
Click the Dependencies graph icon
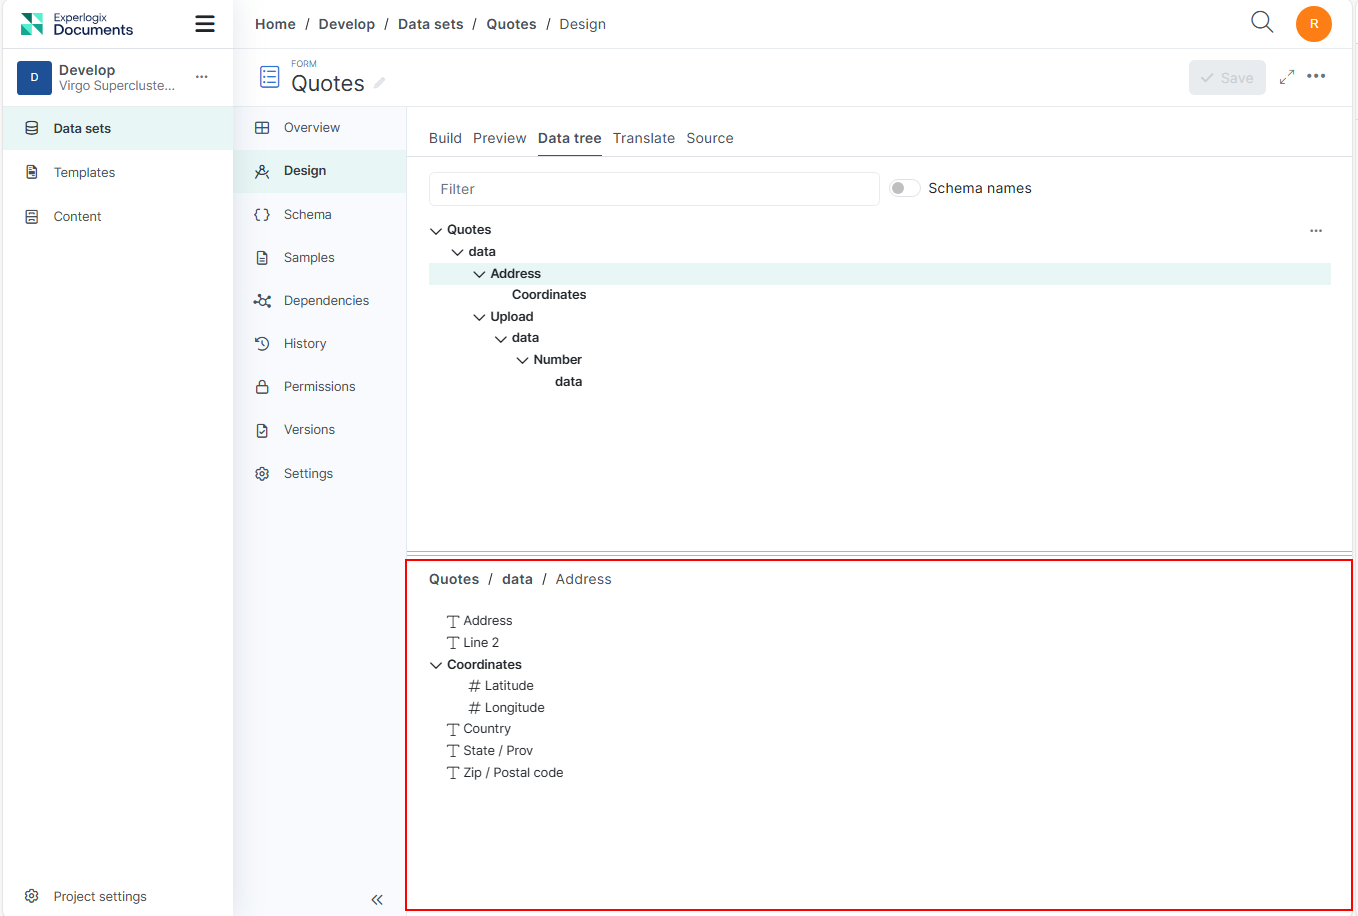(262, 301)
